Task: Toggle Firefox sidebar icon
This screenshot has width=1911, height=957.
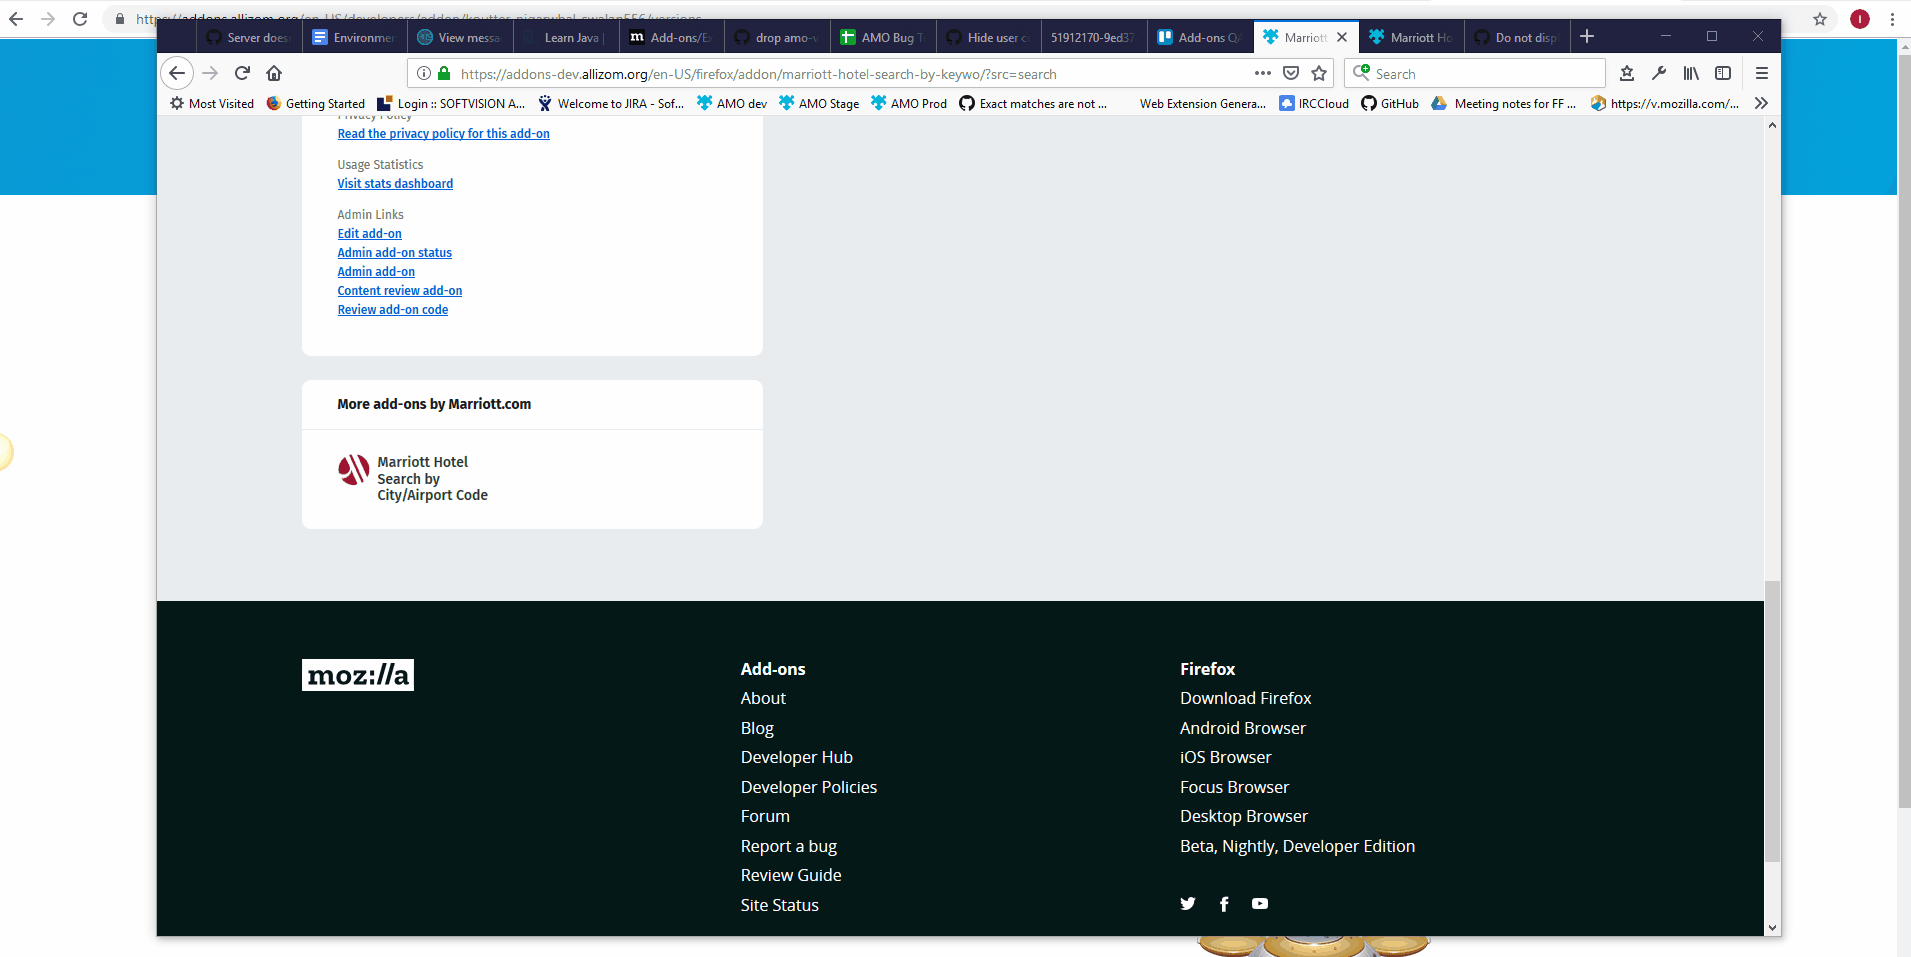Action: click(1723, 73)
